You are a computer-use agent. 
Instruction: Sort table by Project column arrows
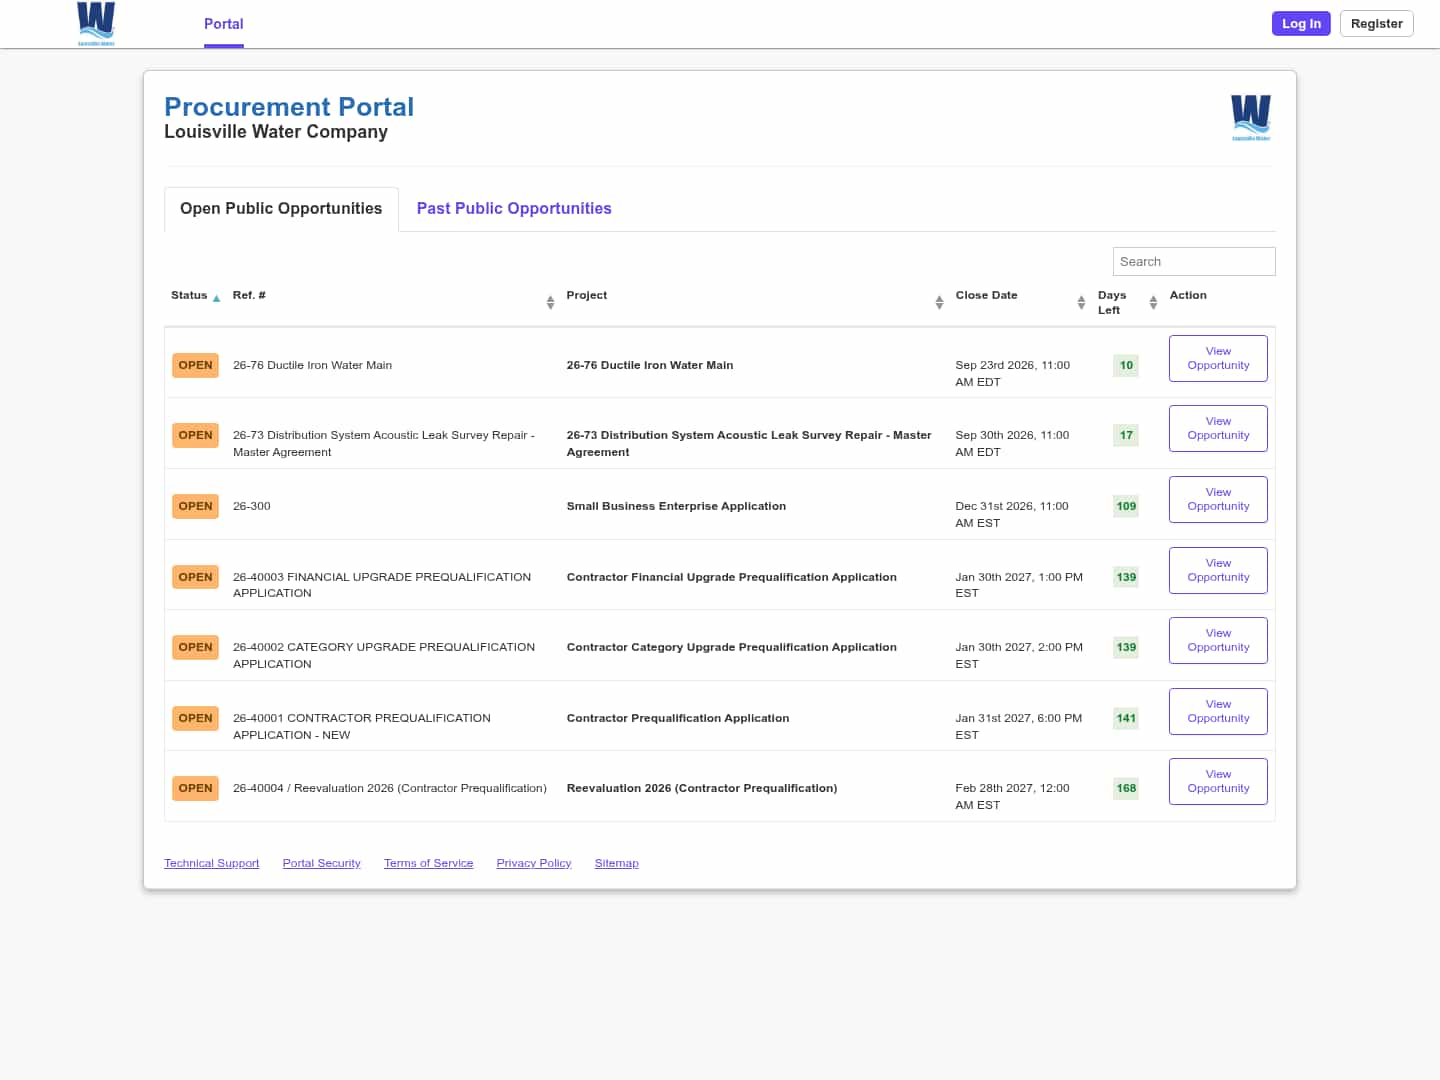coord(939,302)
